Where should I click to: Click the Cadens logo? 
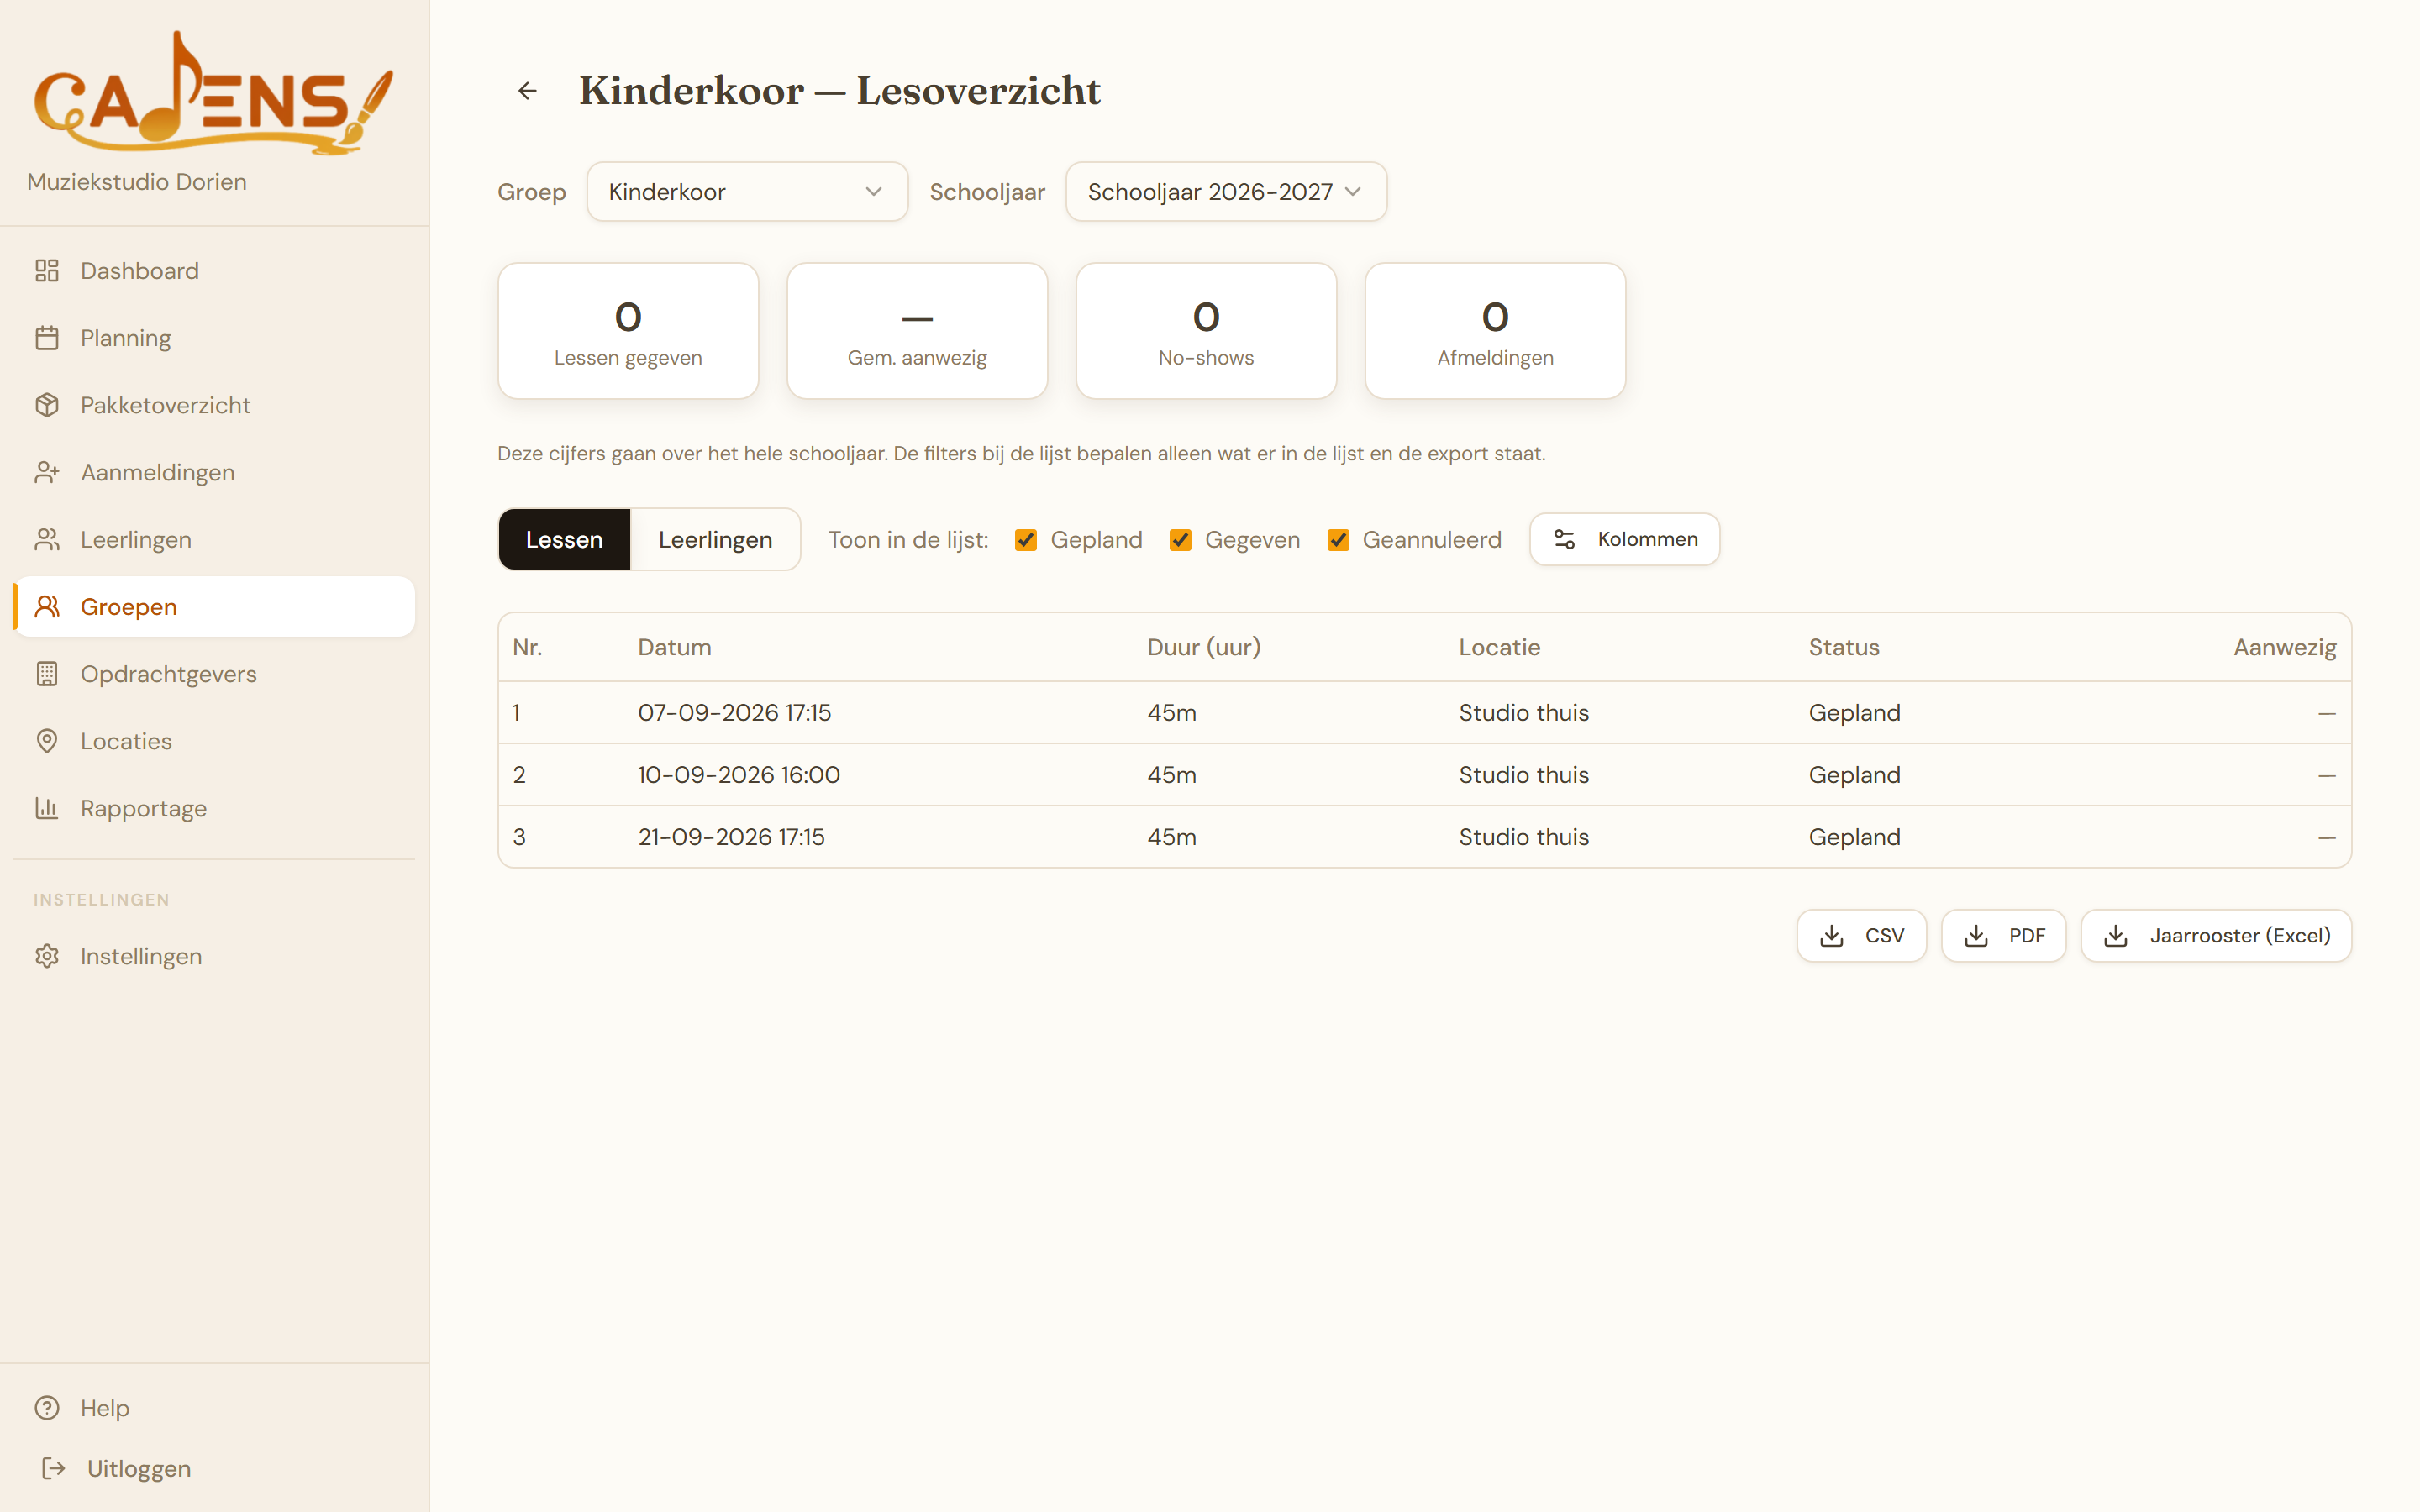[x=213, y=93]
